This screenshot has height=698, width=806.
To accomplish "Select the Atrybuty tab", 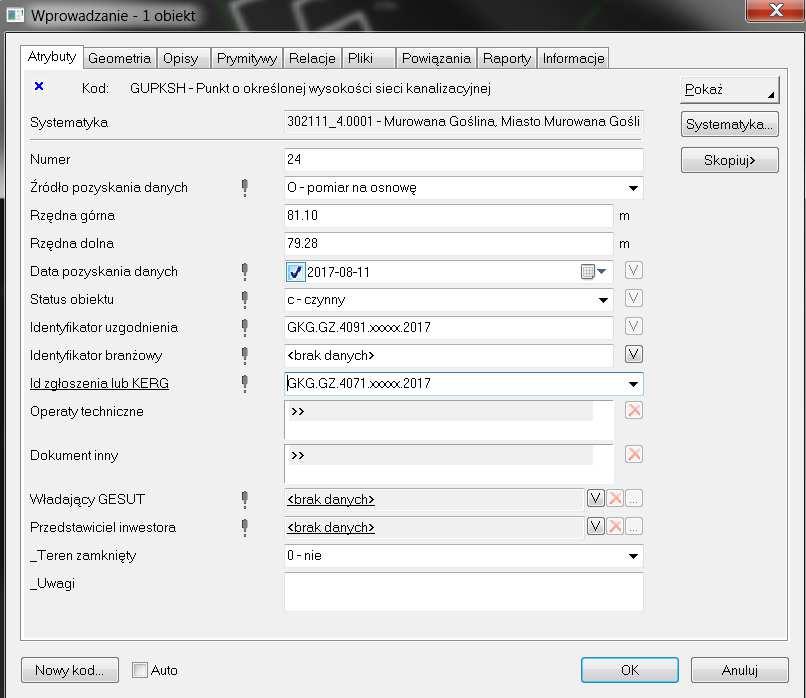I will click(x=52, y=57).
